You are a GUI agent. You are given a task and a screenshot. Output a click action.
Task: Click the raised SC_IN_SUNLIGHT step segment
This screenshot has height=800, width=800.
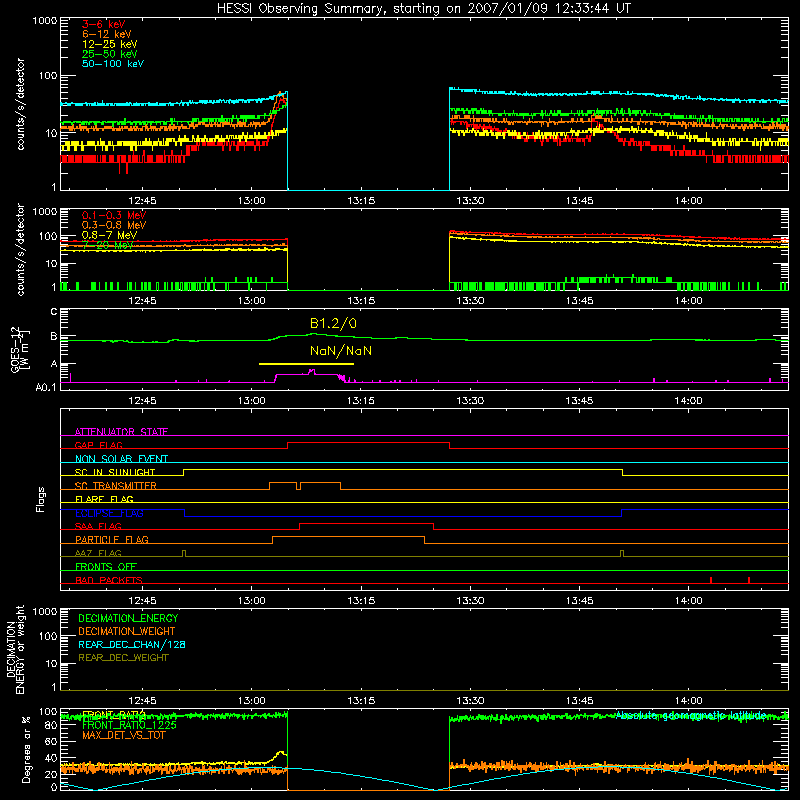[403, 470]
